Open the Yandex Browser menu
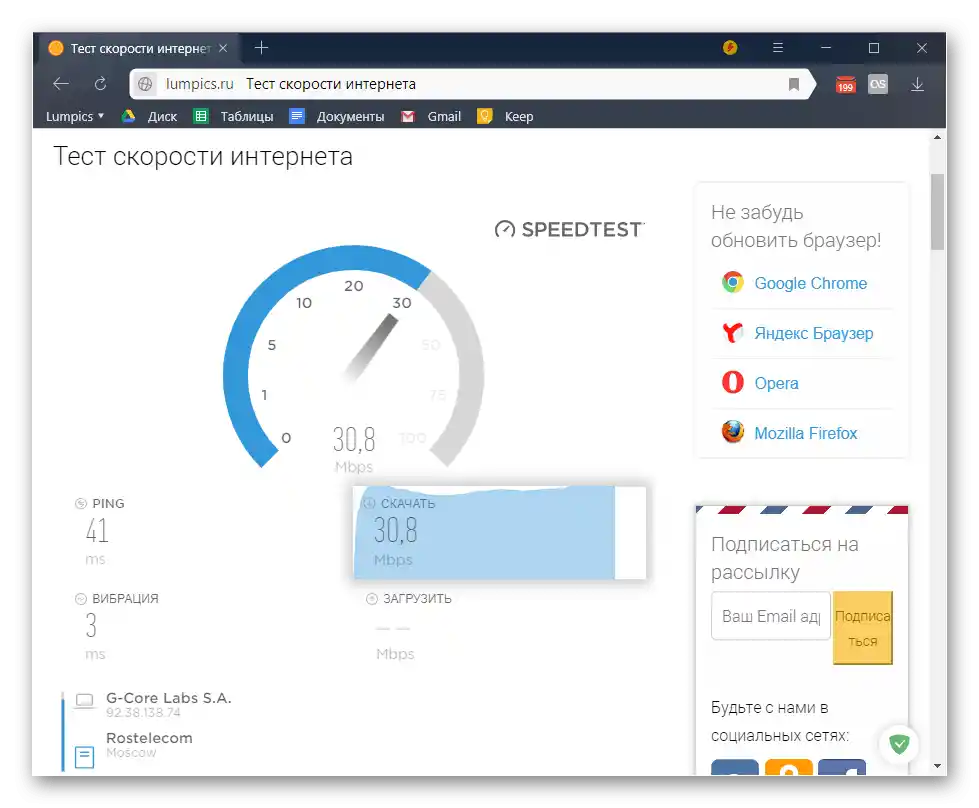The width and height of the screenshot is (979, 808). point(777,47)
